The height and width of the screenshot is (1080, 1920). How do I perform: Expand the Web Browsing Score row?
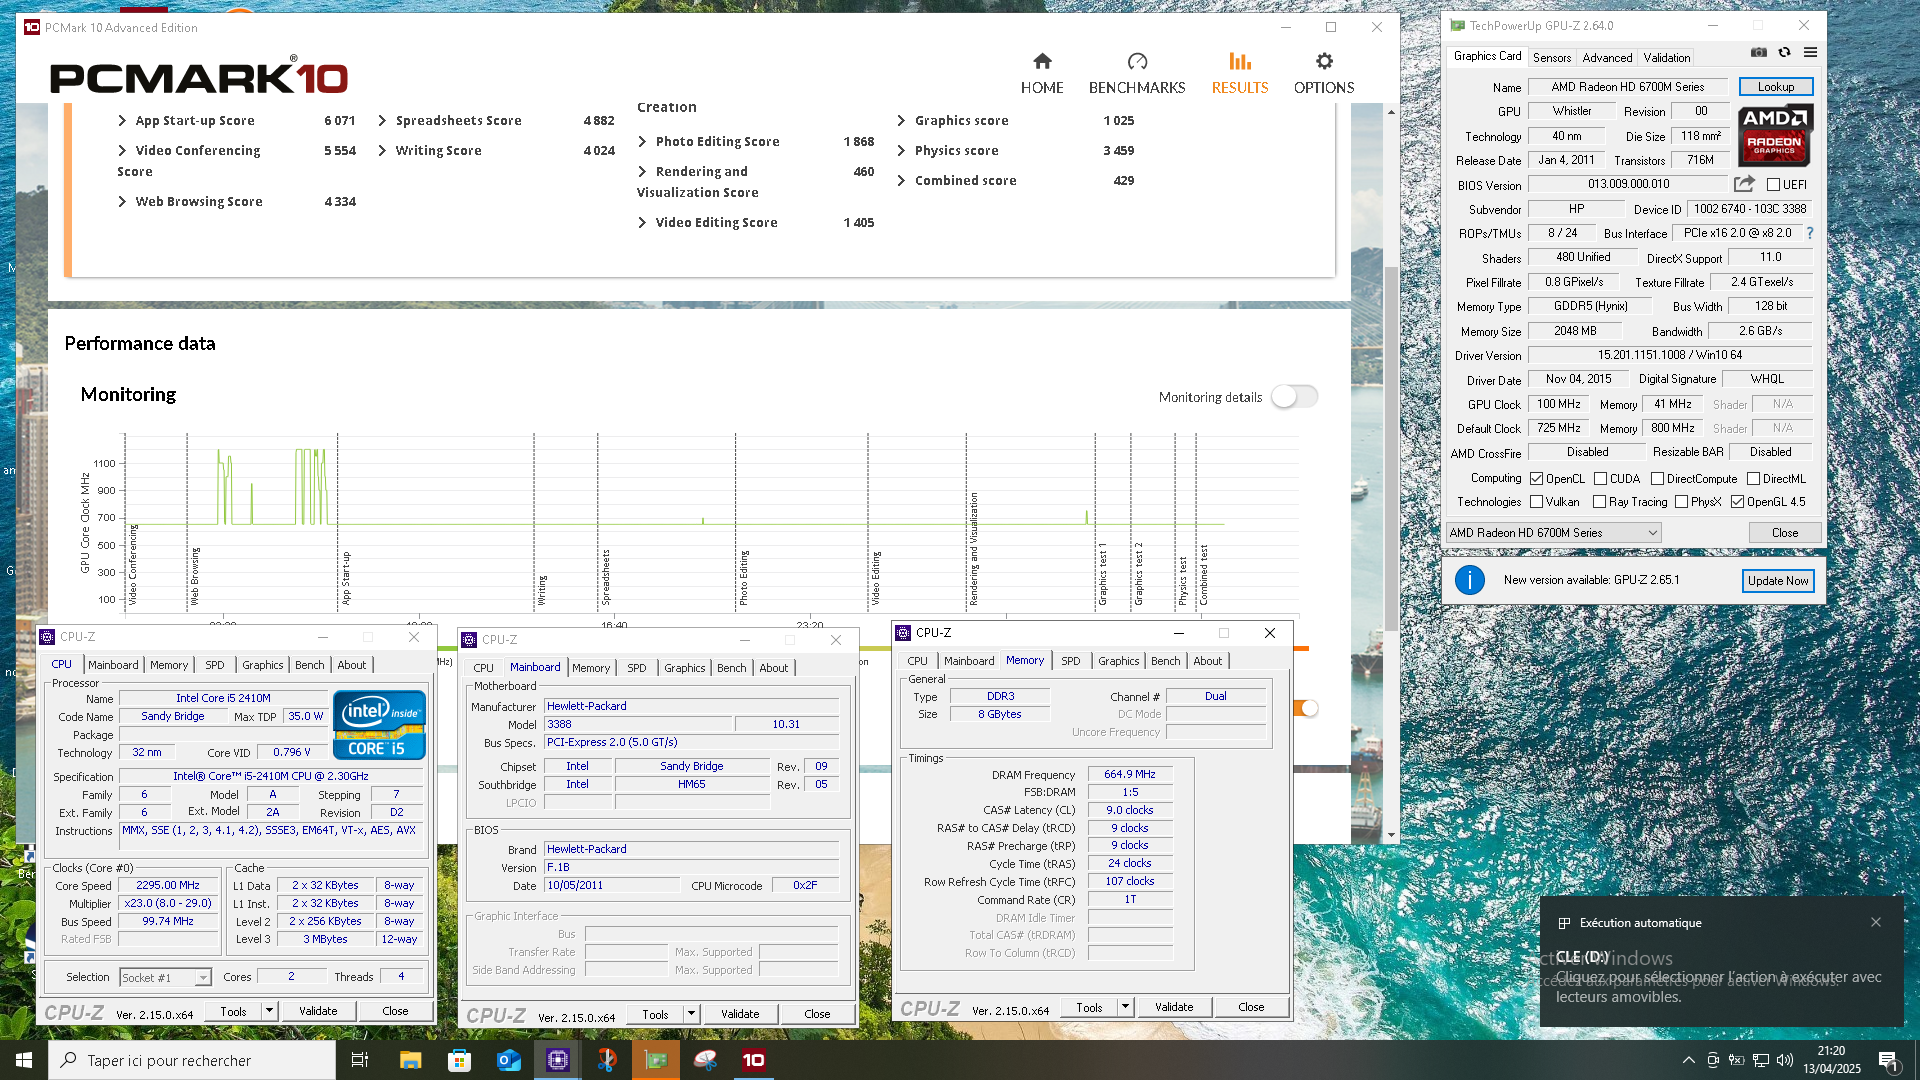point(122,201)
